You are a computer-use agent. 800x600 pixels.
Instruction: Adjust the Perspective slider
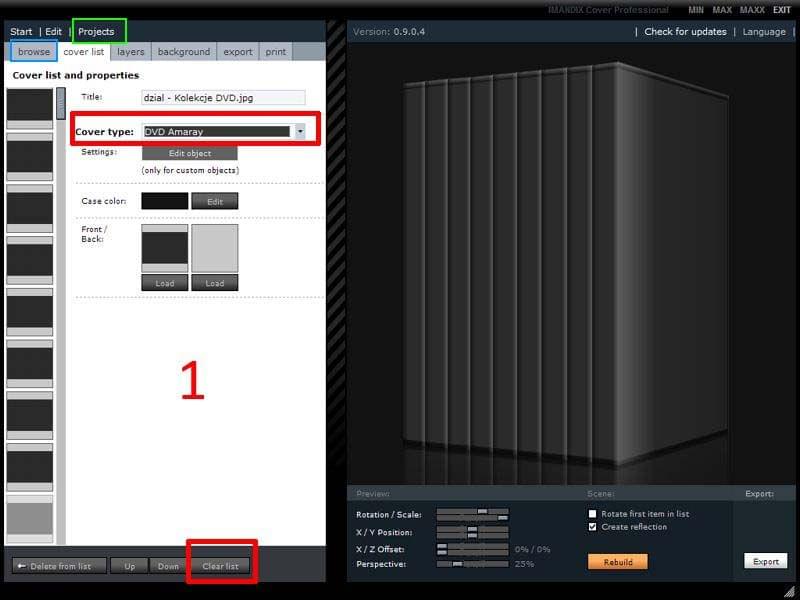pyautogui.click(x=472, y=564)
